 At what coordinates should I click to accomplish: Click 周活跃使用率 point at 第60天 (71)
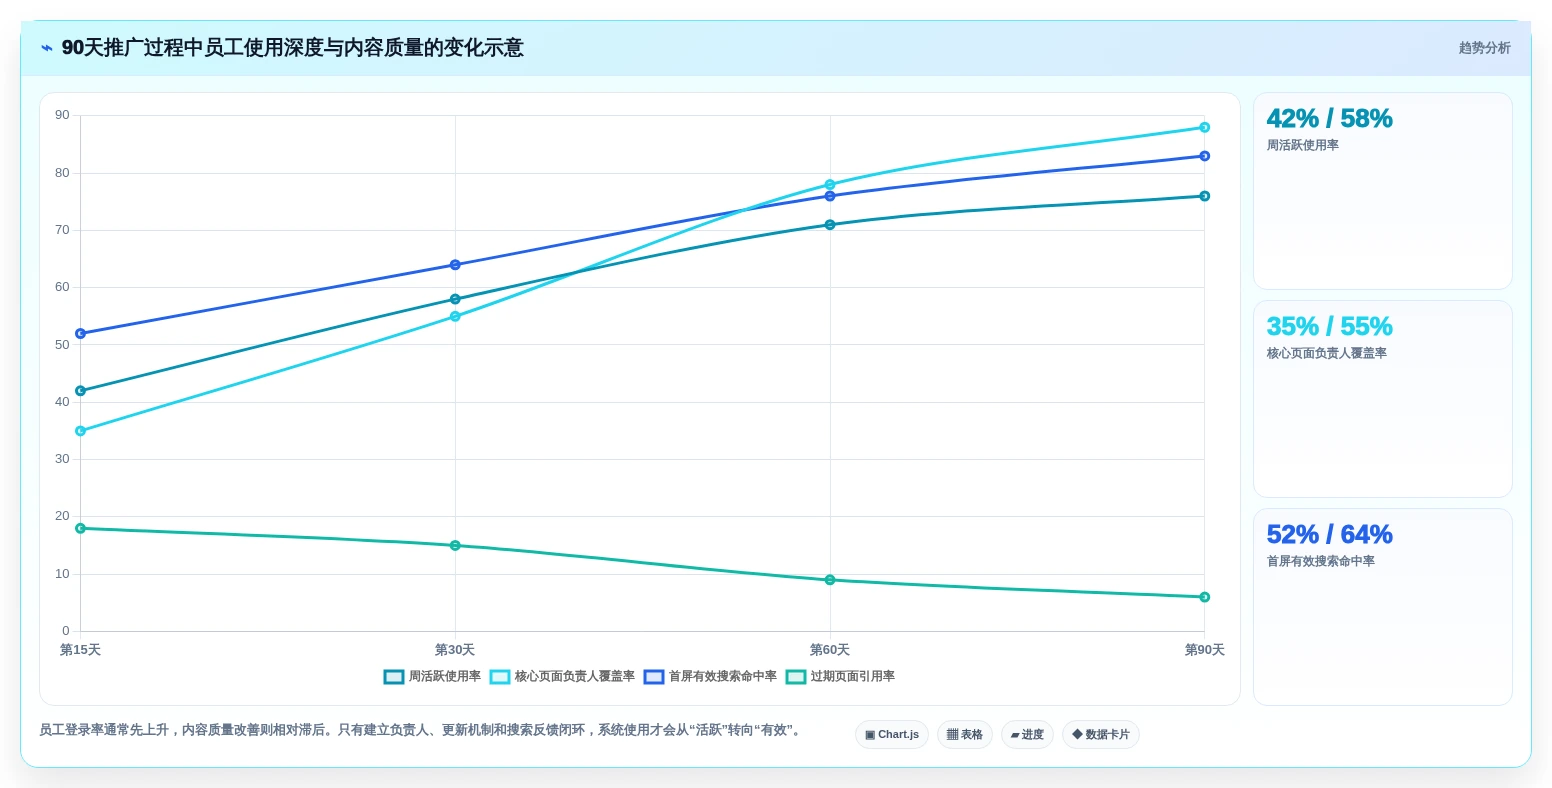pyautogui.click(x=830, y=225)
